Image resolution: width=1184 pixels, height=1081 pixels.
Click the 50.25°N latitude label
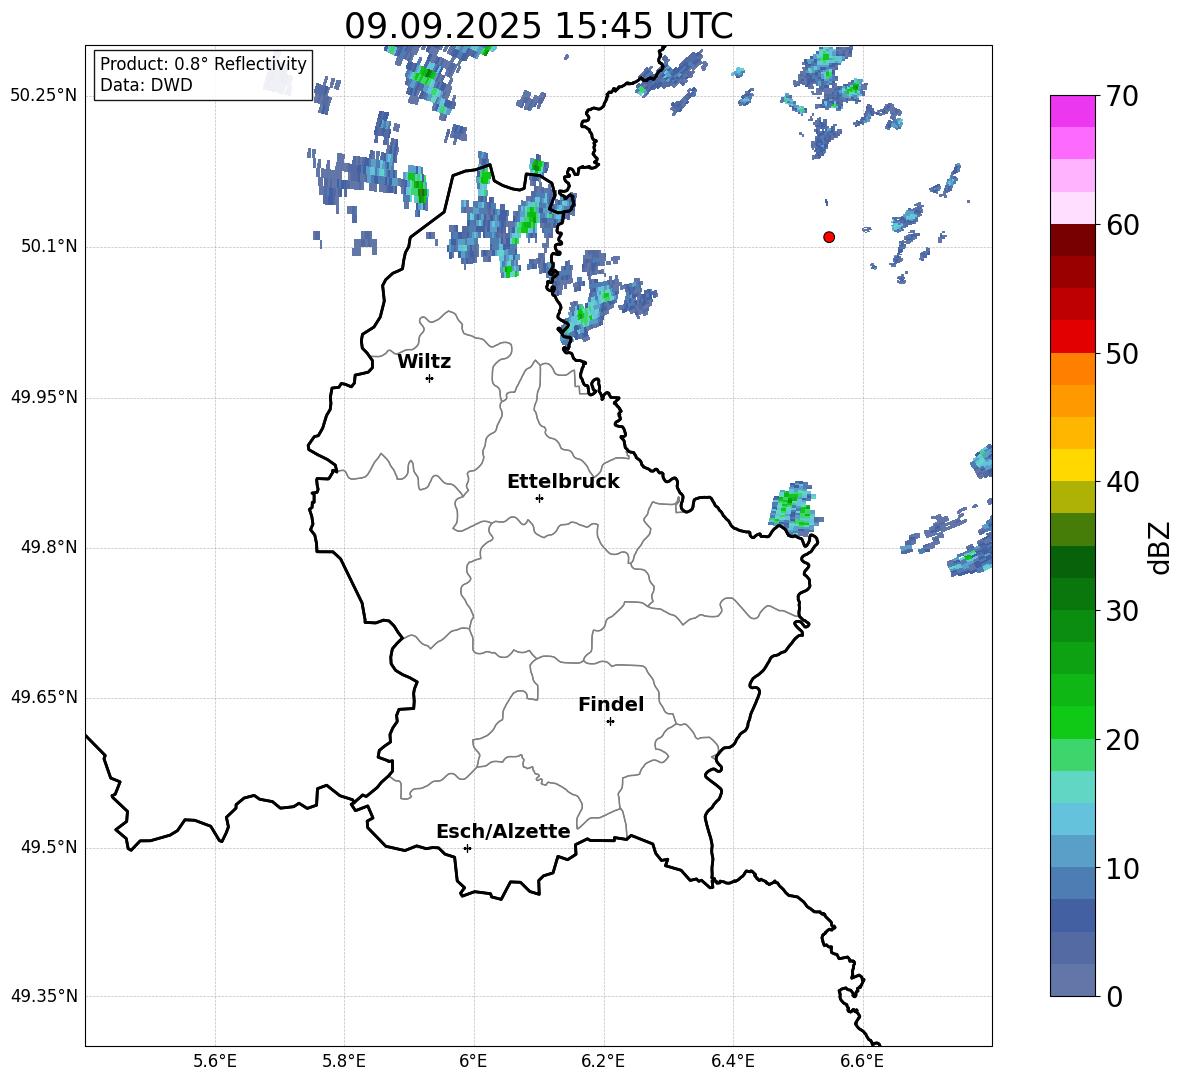(x=44, y=96)
